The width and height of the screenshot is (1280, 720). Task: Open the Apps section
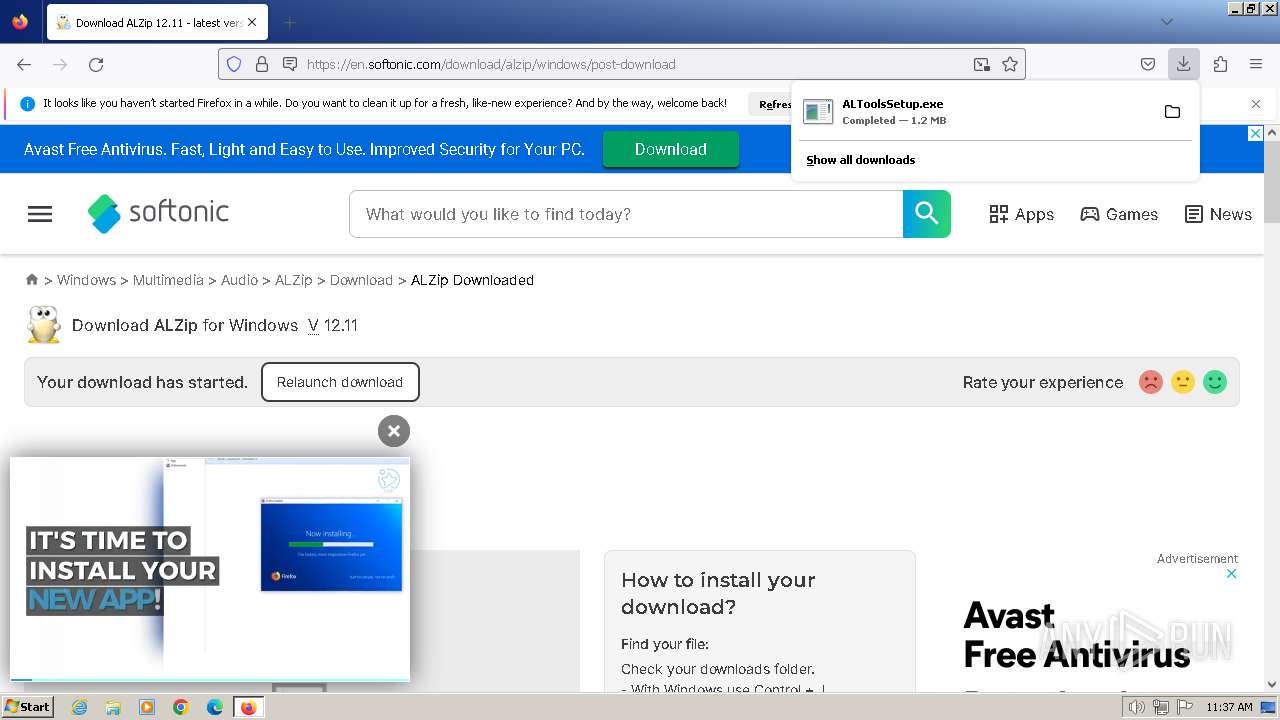tap(1022, 214)
